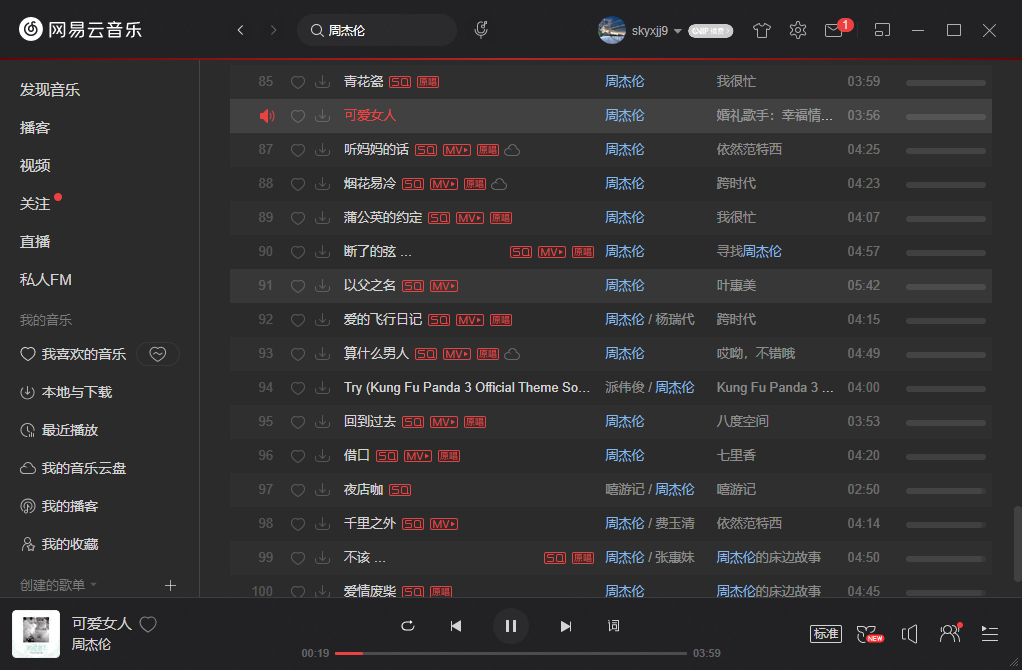Screen dimensions: 1022x670
Task: Open 关注 in the sidebar
Action: point(35,203)
